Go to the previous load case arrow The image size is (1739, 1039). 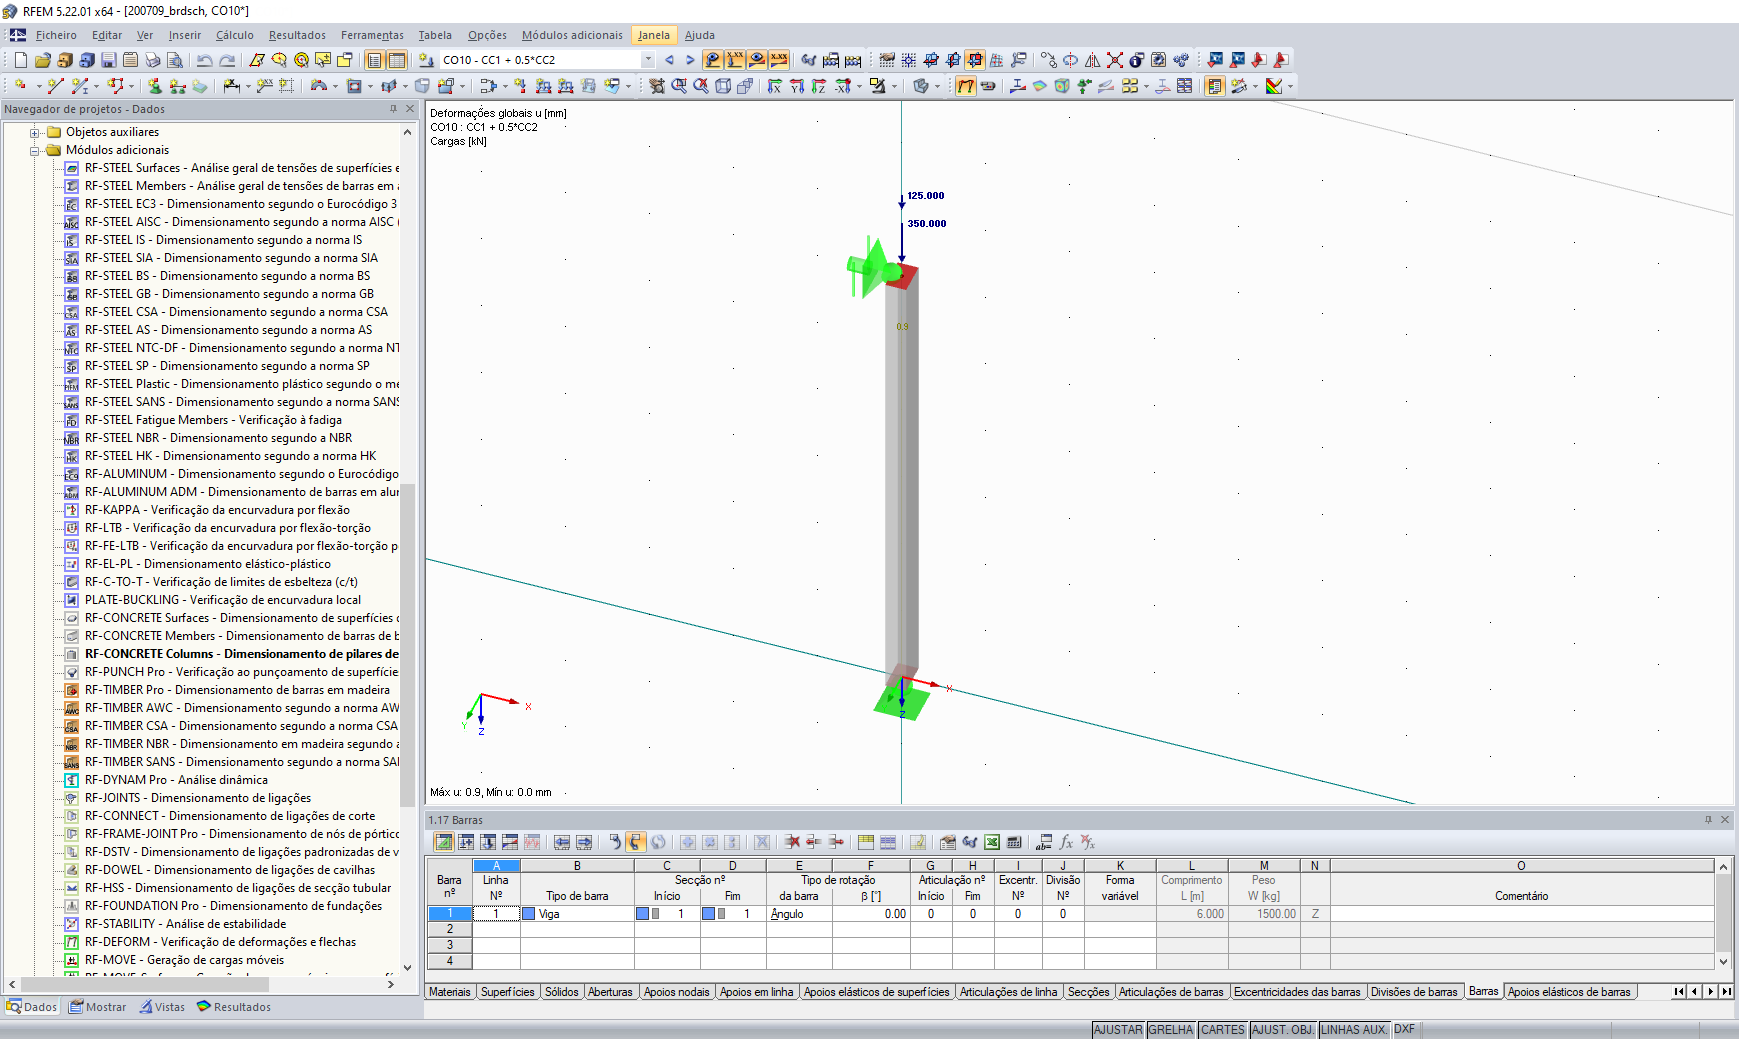(x=669, y=60)
